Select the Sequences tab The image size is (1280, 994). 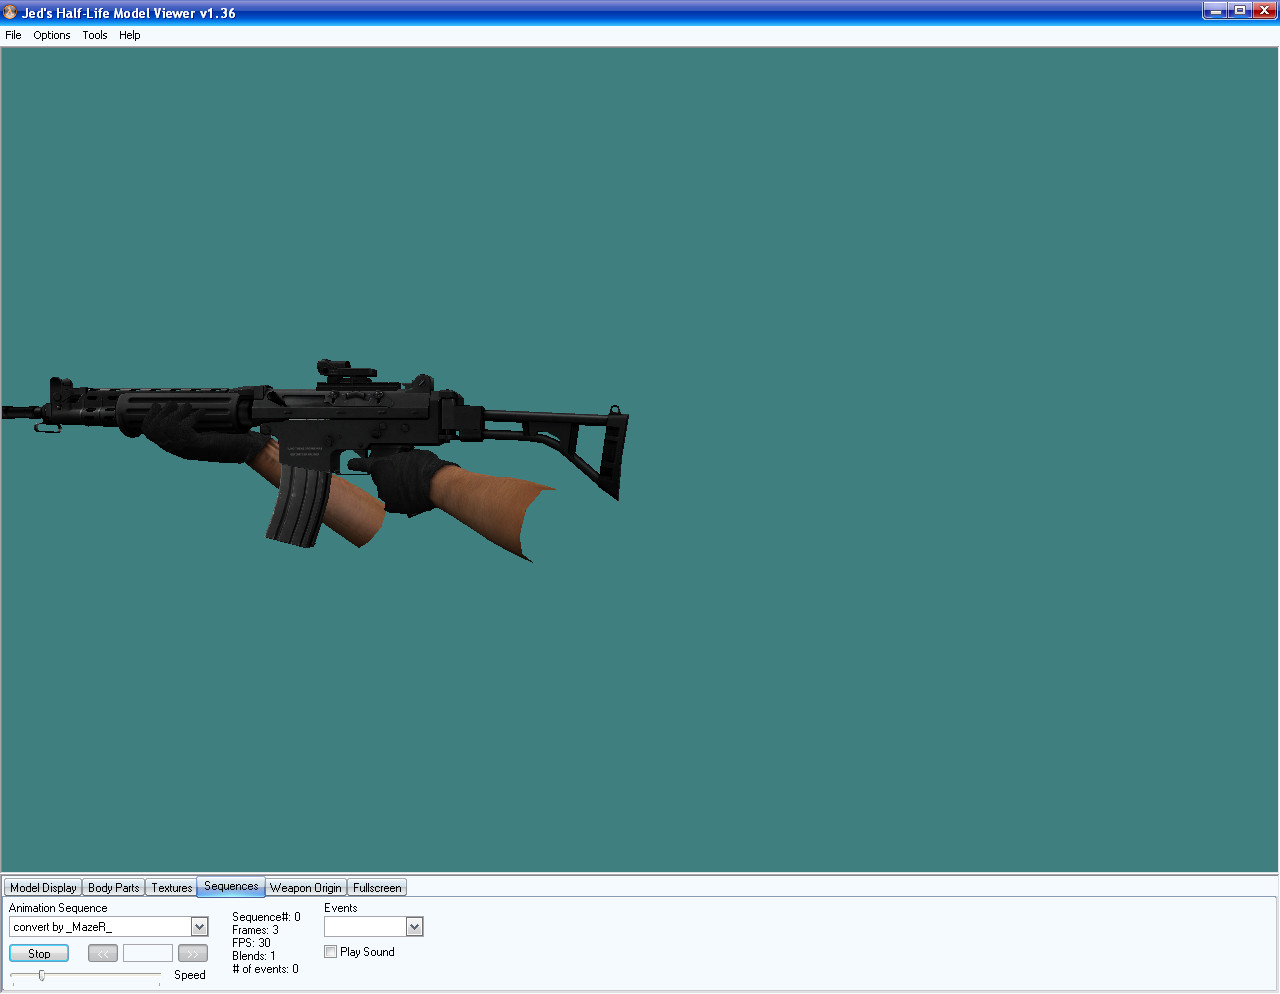[231, 887]
